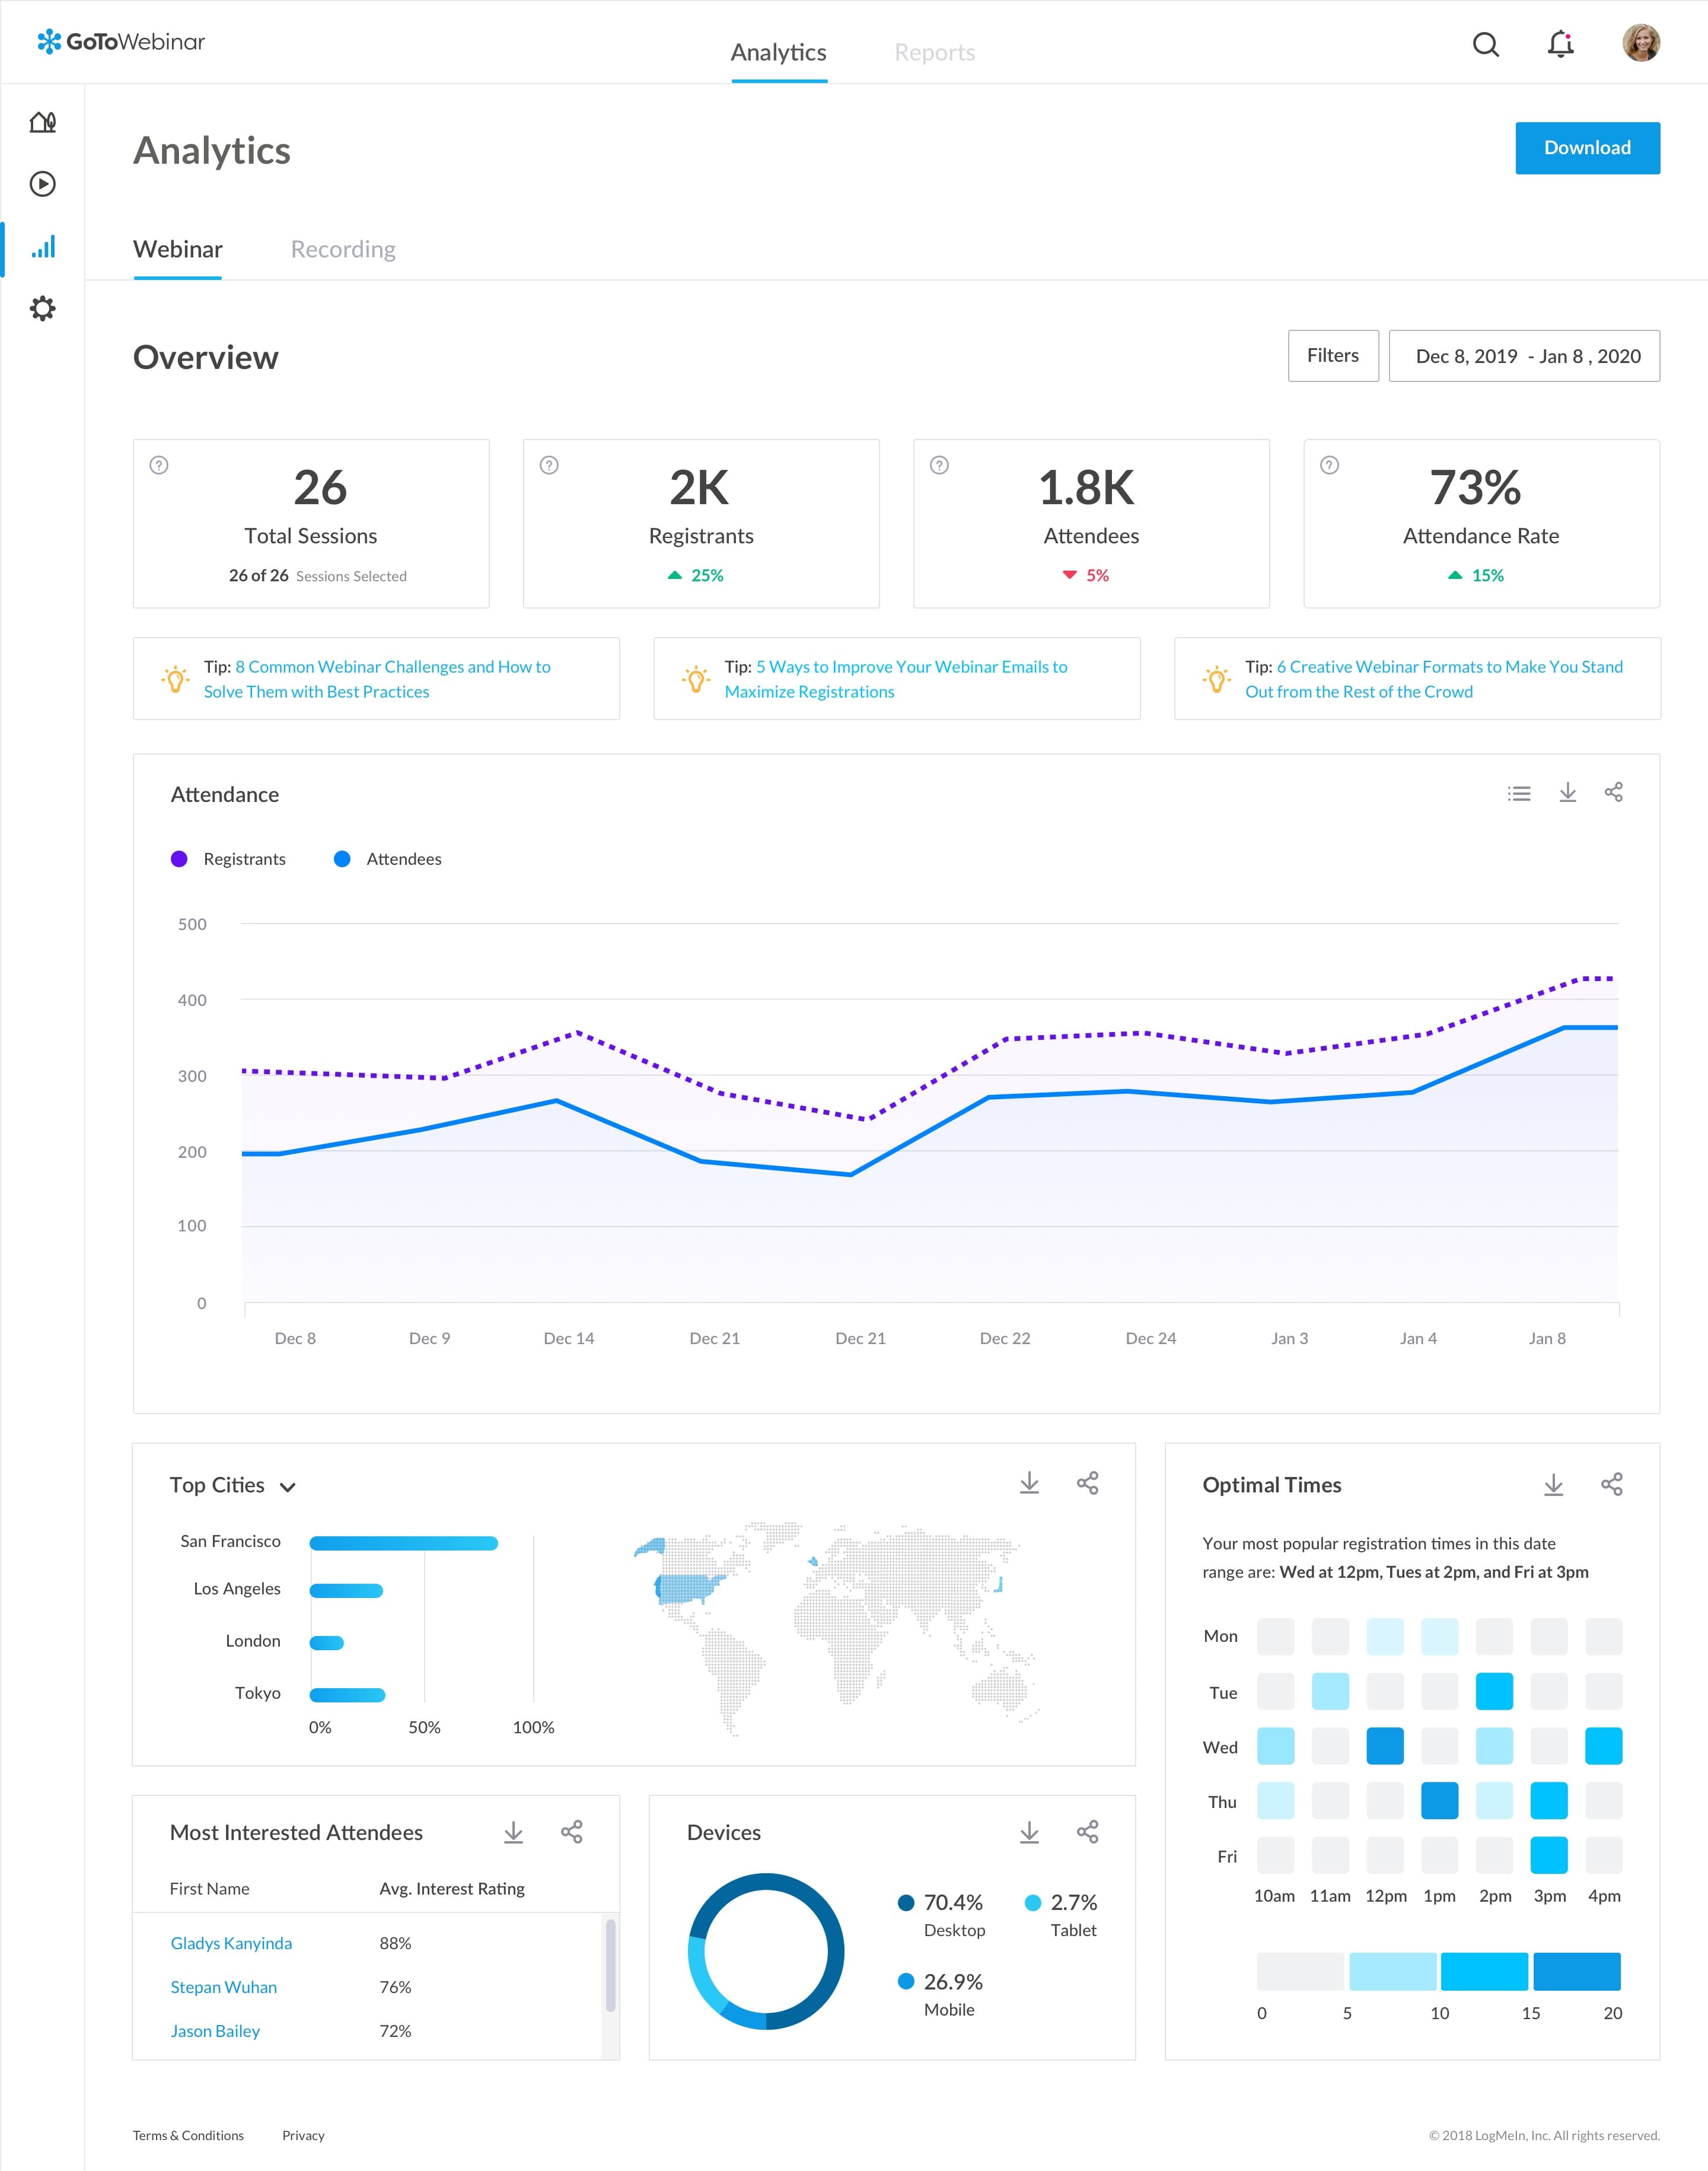Screen dimensions: 1708x2171
Task: Open the user profile avatar
Action: click(x=1641, y=43)
